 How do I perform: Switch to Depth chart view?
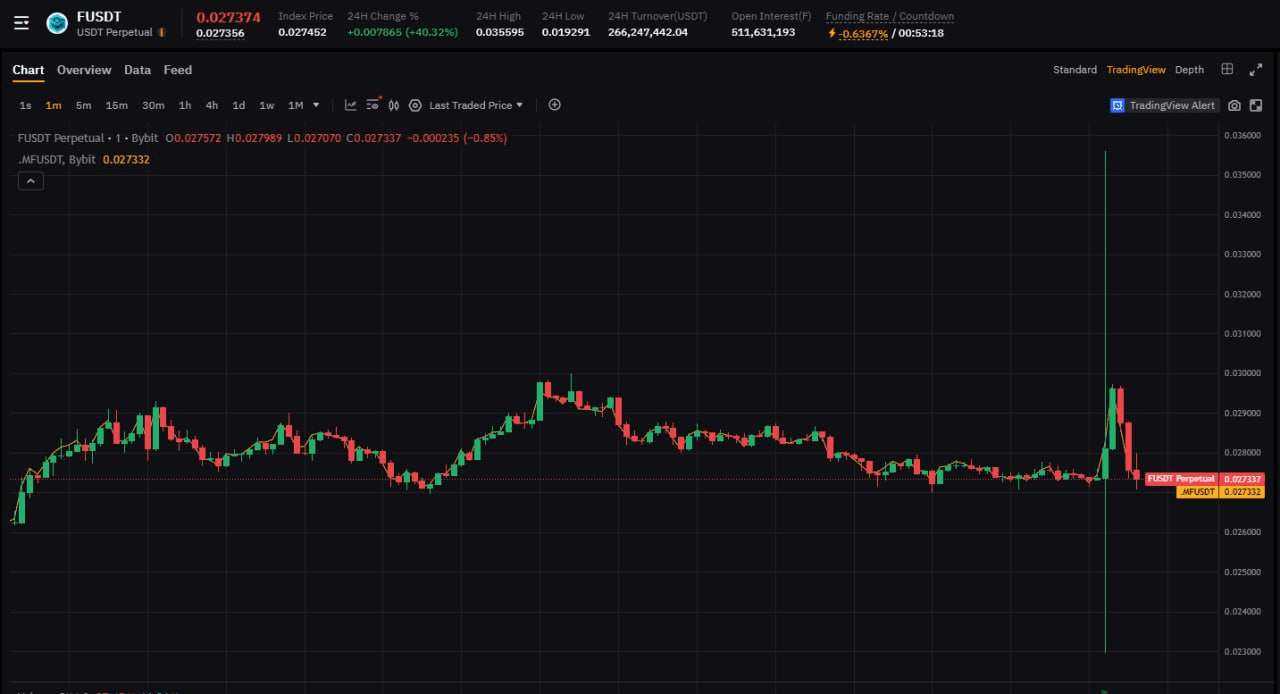coord(1189,70)
